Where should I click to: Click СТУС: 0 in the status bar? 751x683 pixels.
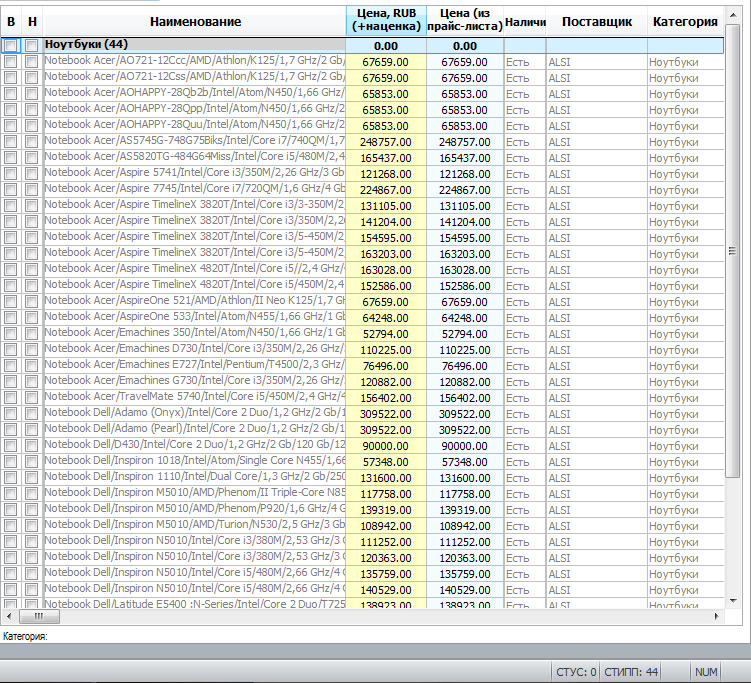[576, 672]
